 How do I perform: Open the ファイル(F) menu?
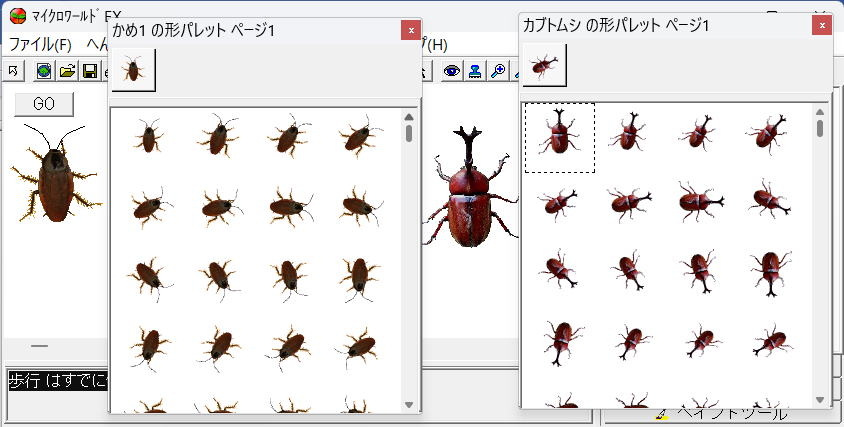pyautogui.click(x=40, y=44)
